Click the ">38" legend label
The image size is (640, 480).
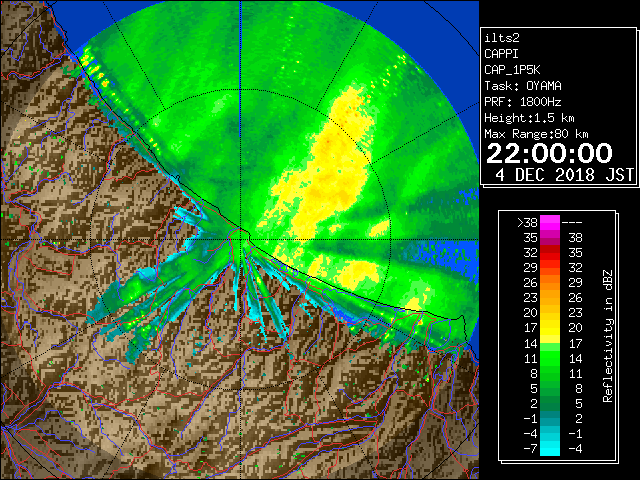[x=527, y=222]
